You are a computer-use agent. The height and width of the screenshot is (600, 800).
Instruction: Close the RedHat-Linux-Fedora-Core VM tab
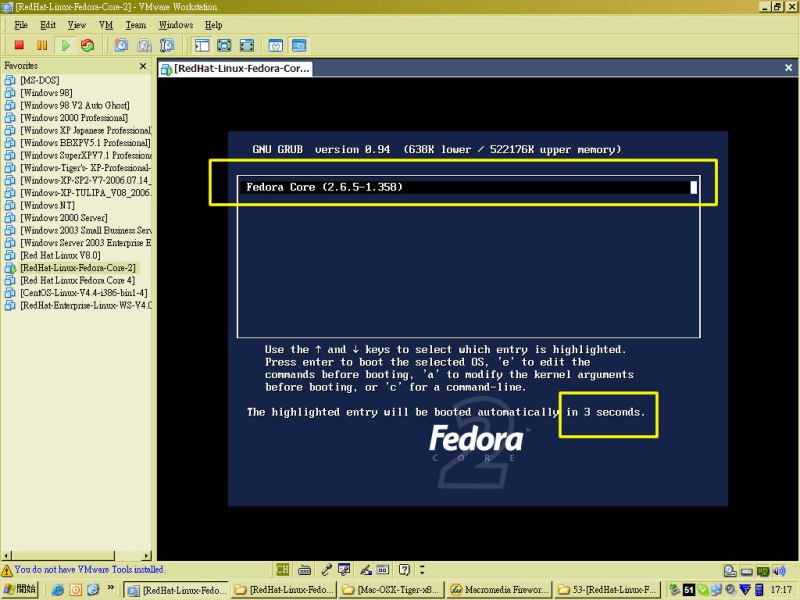pos(788,67)
